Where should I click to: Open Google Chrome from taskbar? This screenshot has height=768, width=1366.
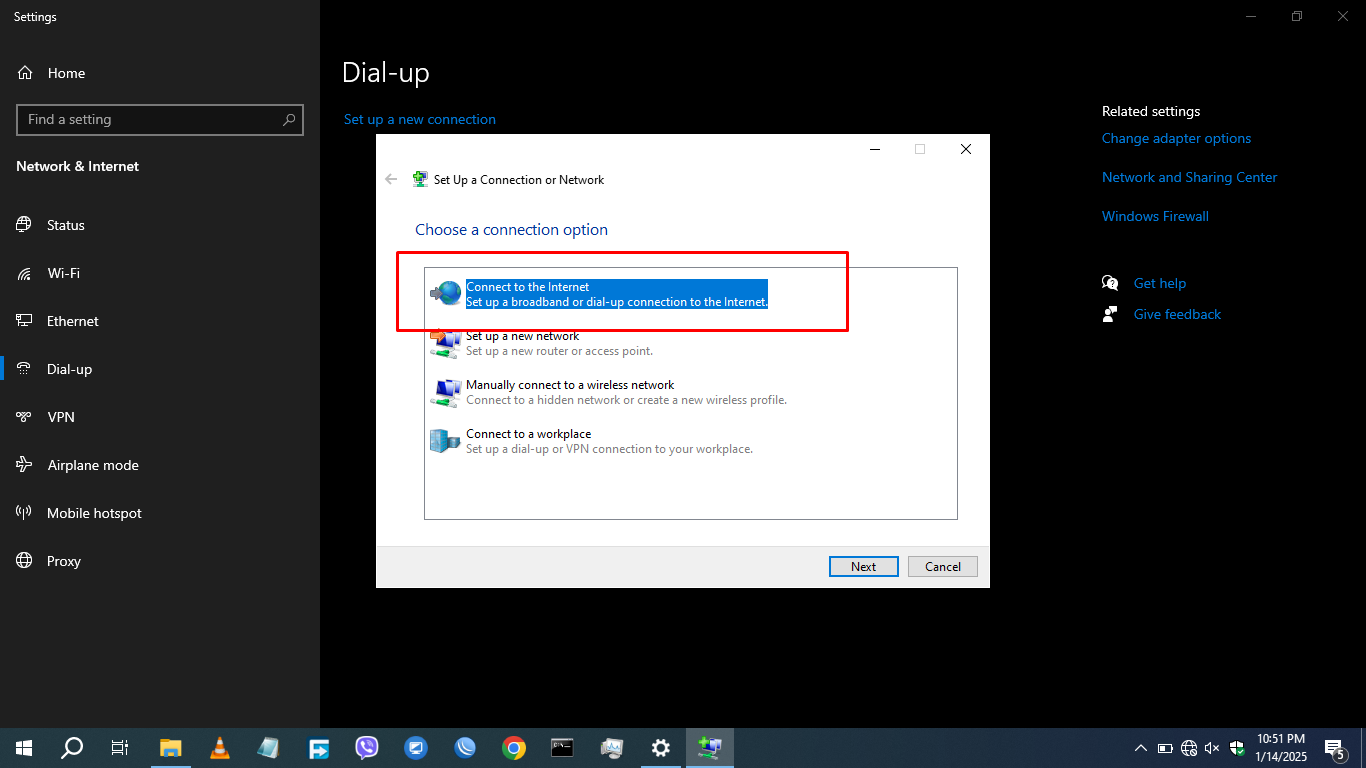[514, 747]
